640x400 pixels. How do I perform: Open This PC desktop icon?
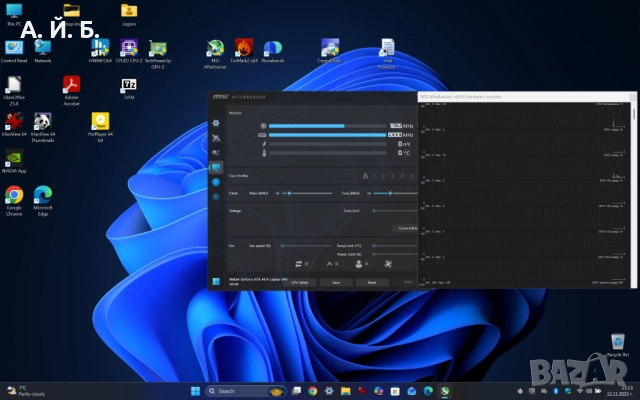[14, 15]
